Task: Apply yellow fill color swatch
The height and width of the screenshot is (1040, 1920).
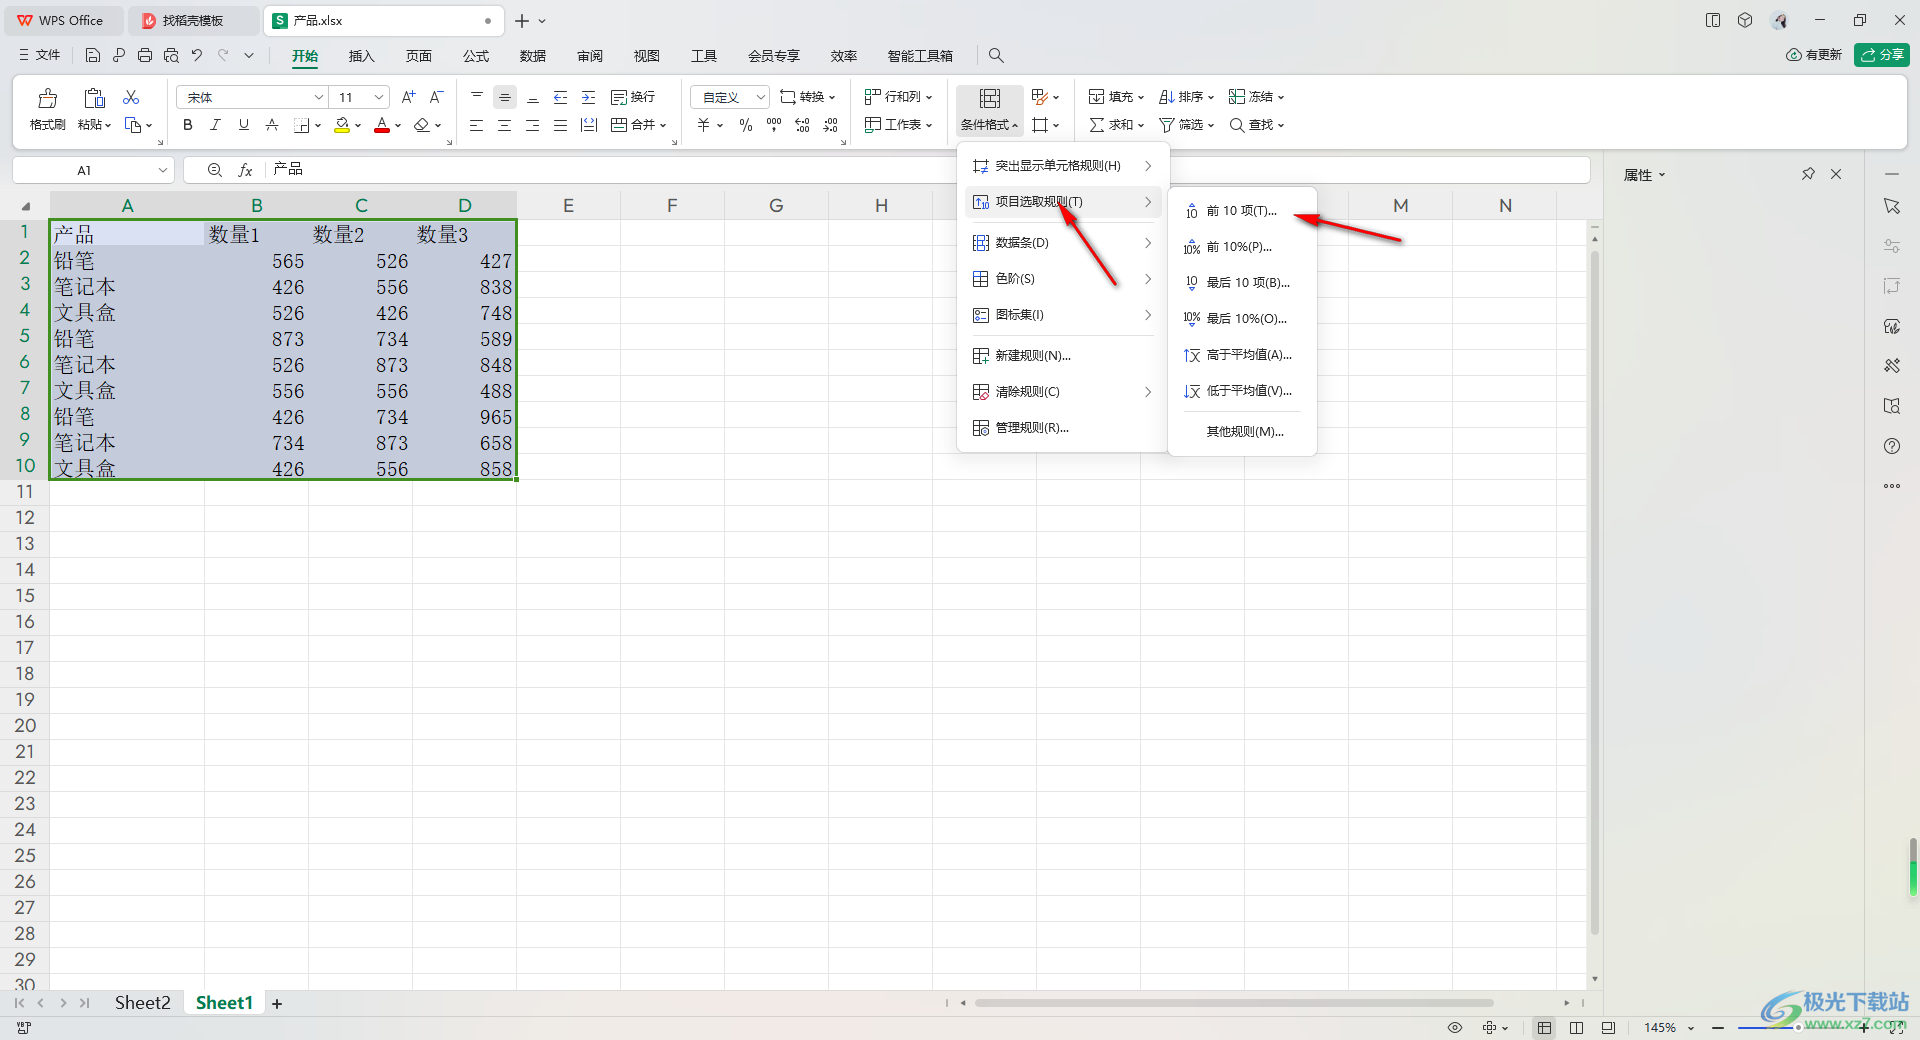Action: 342,125
